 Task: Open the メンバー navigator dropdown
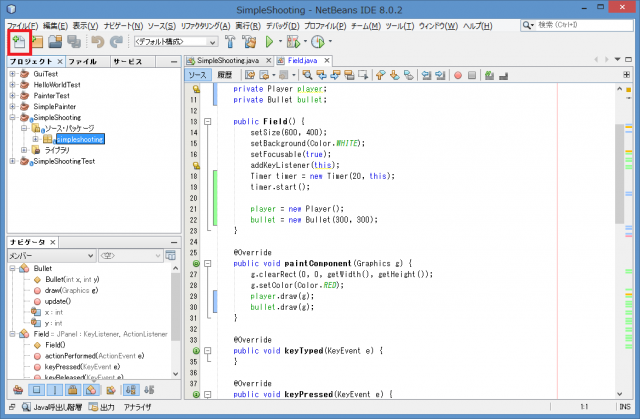tap(52, 256)
